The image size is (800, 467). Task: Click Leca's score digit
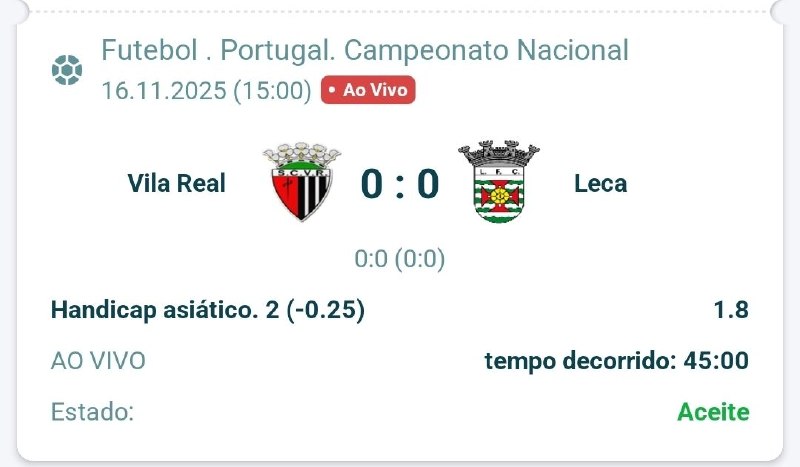point(428,184)
